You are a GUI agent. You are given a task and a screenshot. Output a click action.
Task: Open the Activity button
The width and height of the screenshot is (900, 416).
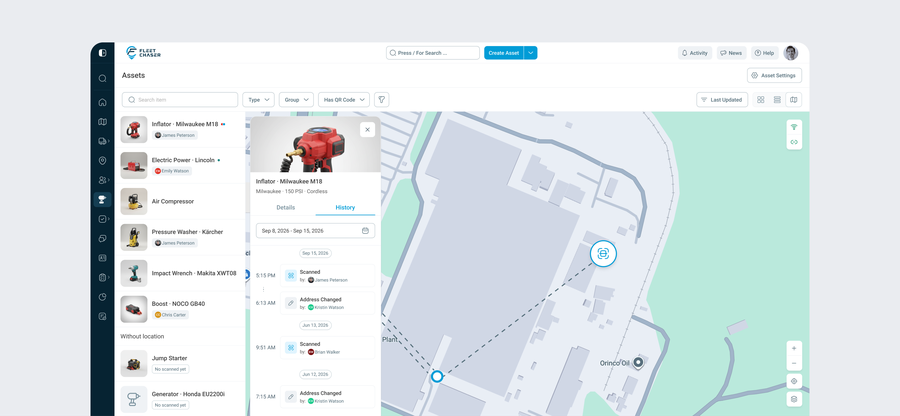pyautogui.click(x=695, y=53)
